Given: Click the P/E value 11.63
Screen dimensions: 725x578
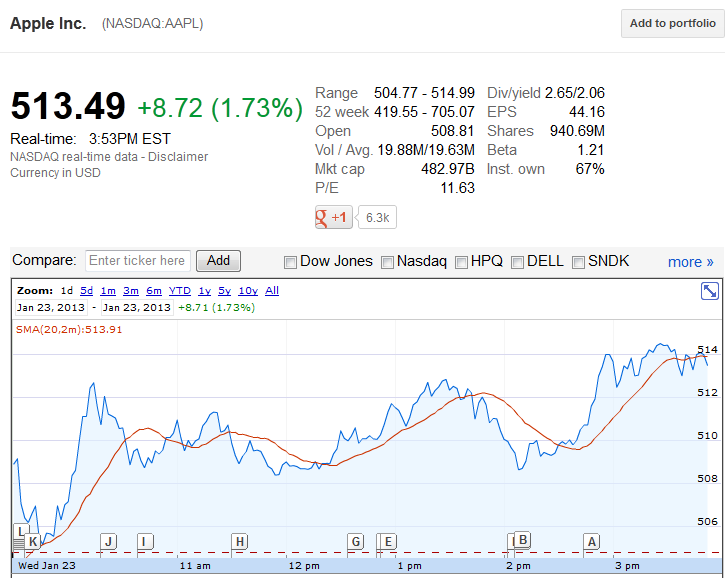Looking at the screenshot, I should click(457, 188).
